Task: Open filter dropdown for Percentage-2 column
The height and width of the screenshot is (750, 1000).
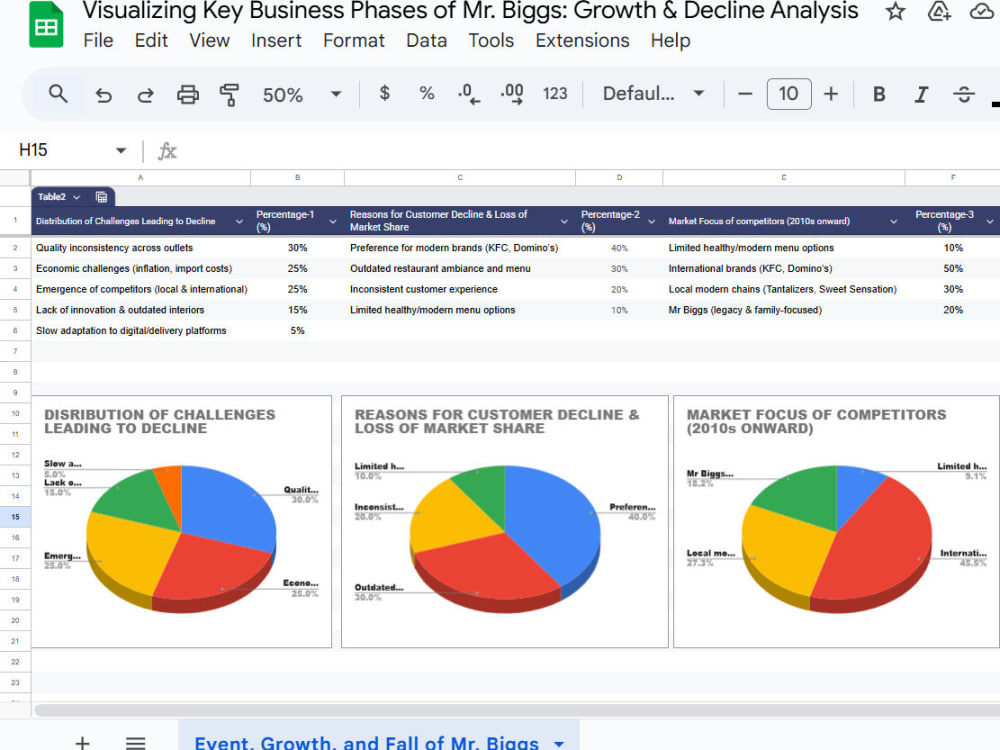Action: pyautogui.click(x=652, y=221)
